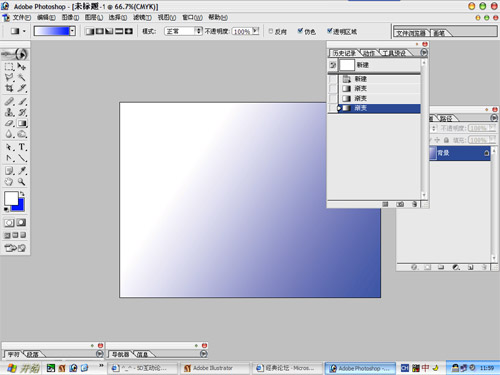Pick the Crop tool

pos(9,88)
